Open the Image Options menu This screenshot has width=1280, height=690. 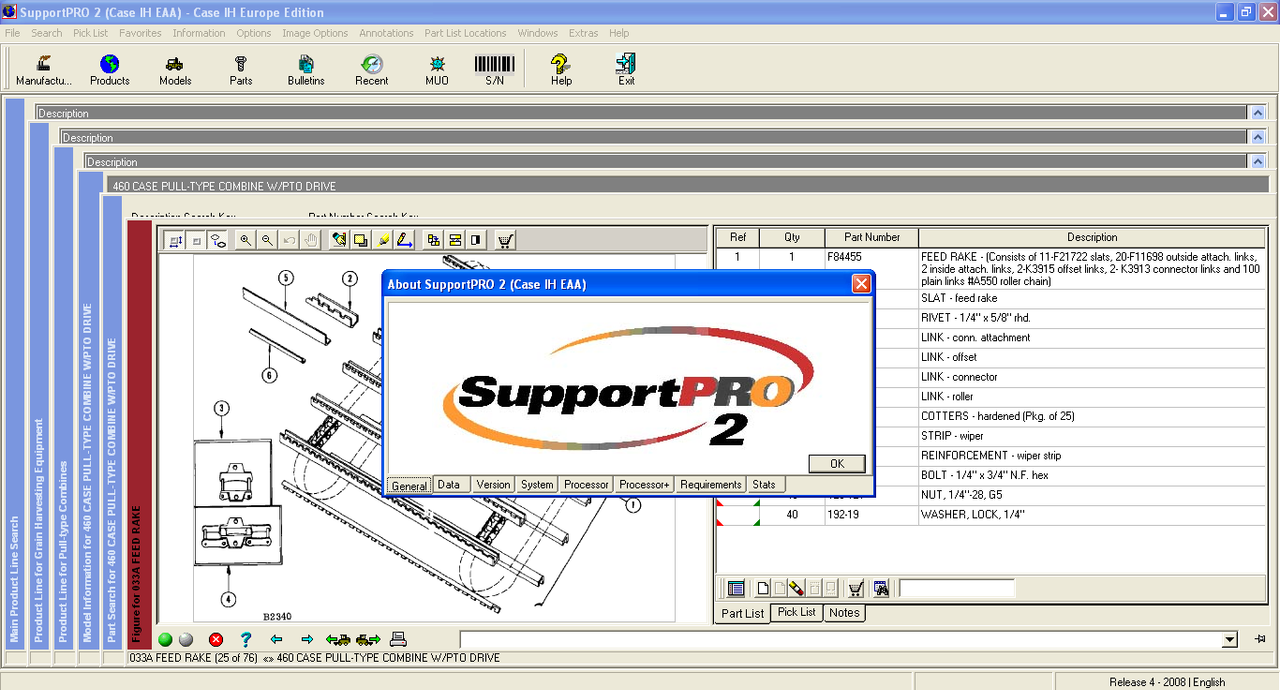pyautogui.click(x=315, y=33)
